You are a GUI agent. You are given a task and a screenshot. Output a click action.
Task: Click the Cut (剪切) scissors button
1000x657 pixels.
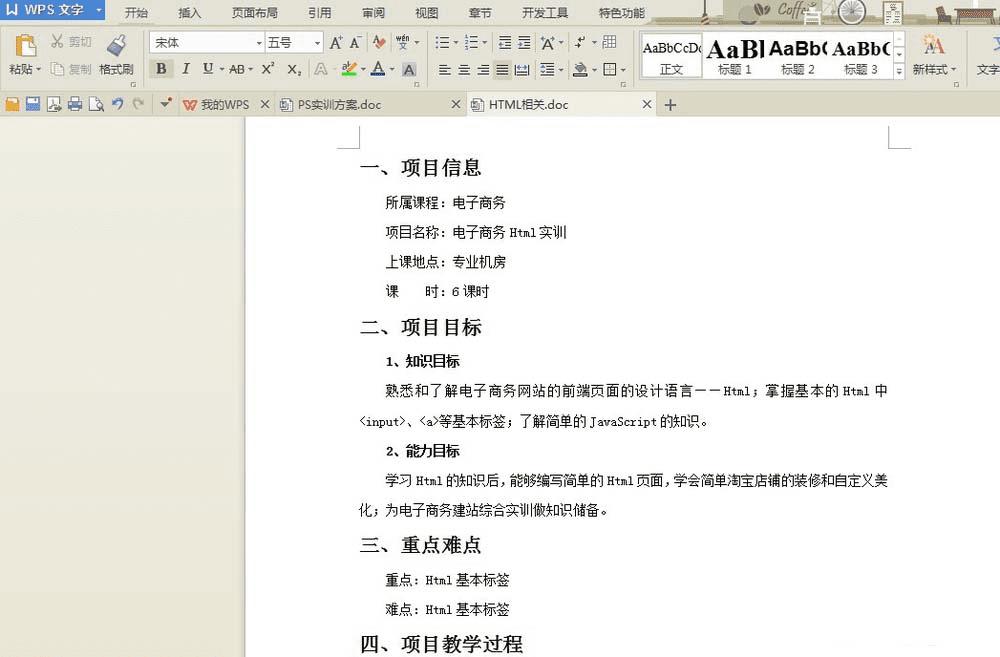click(x=71, y=42)
